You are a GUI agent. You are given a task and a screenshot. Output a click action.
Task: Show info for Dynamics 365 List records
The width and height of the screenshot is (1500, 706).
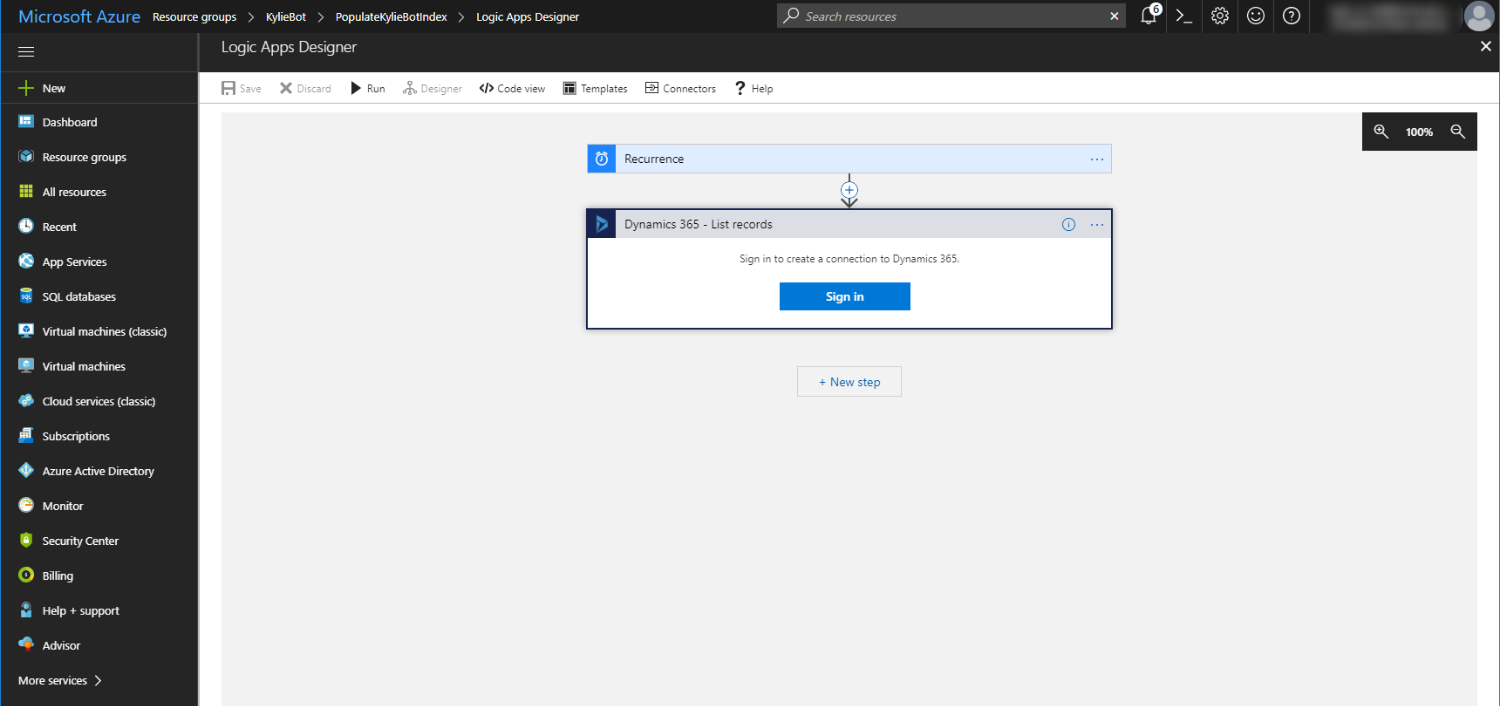click(x=1068, y=224)
